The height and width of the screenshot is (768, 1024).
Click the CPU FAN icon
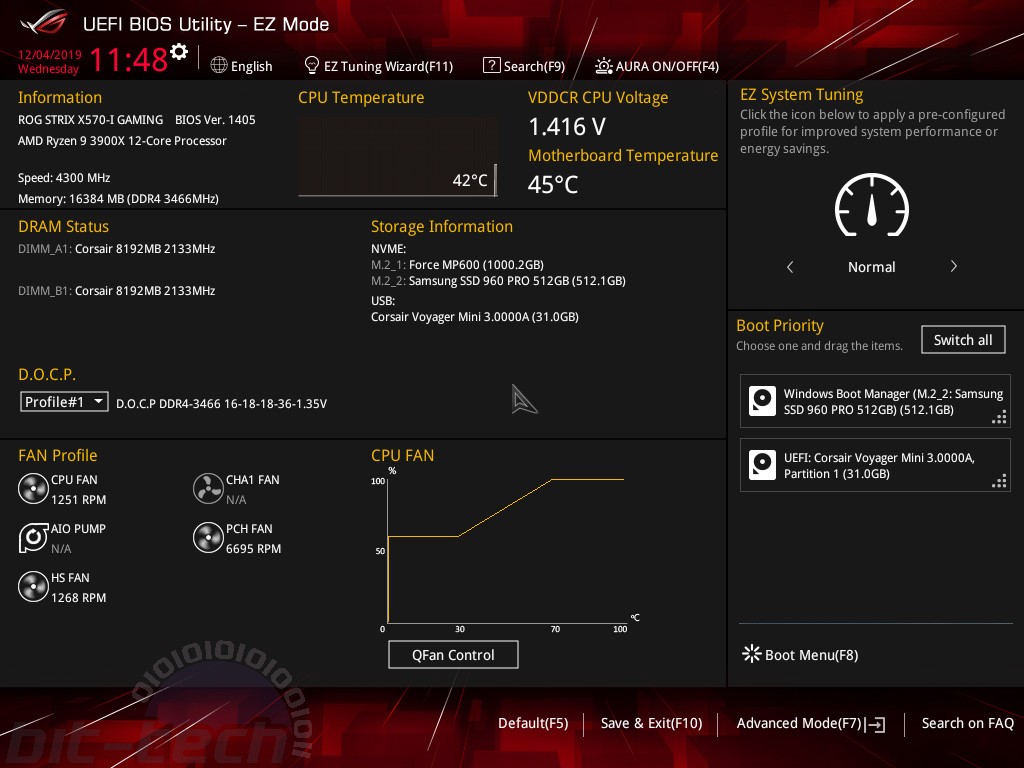pos(33,489)
